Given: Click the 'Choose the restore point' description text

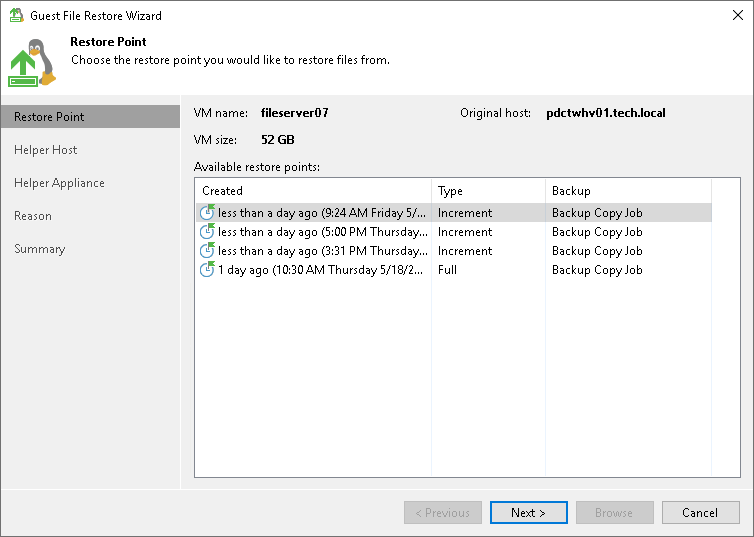Looking at the screenshot, I should coord(230,60).
